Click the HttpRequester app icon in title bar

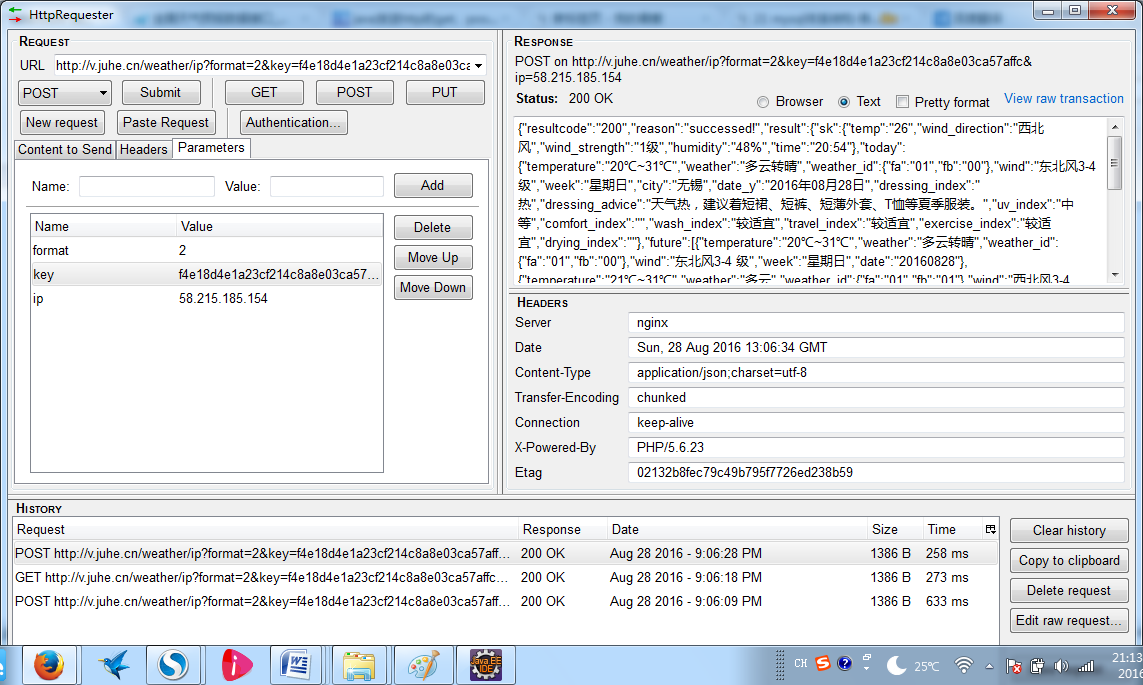(x=15, y=14)
